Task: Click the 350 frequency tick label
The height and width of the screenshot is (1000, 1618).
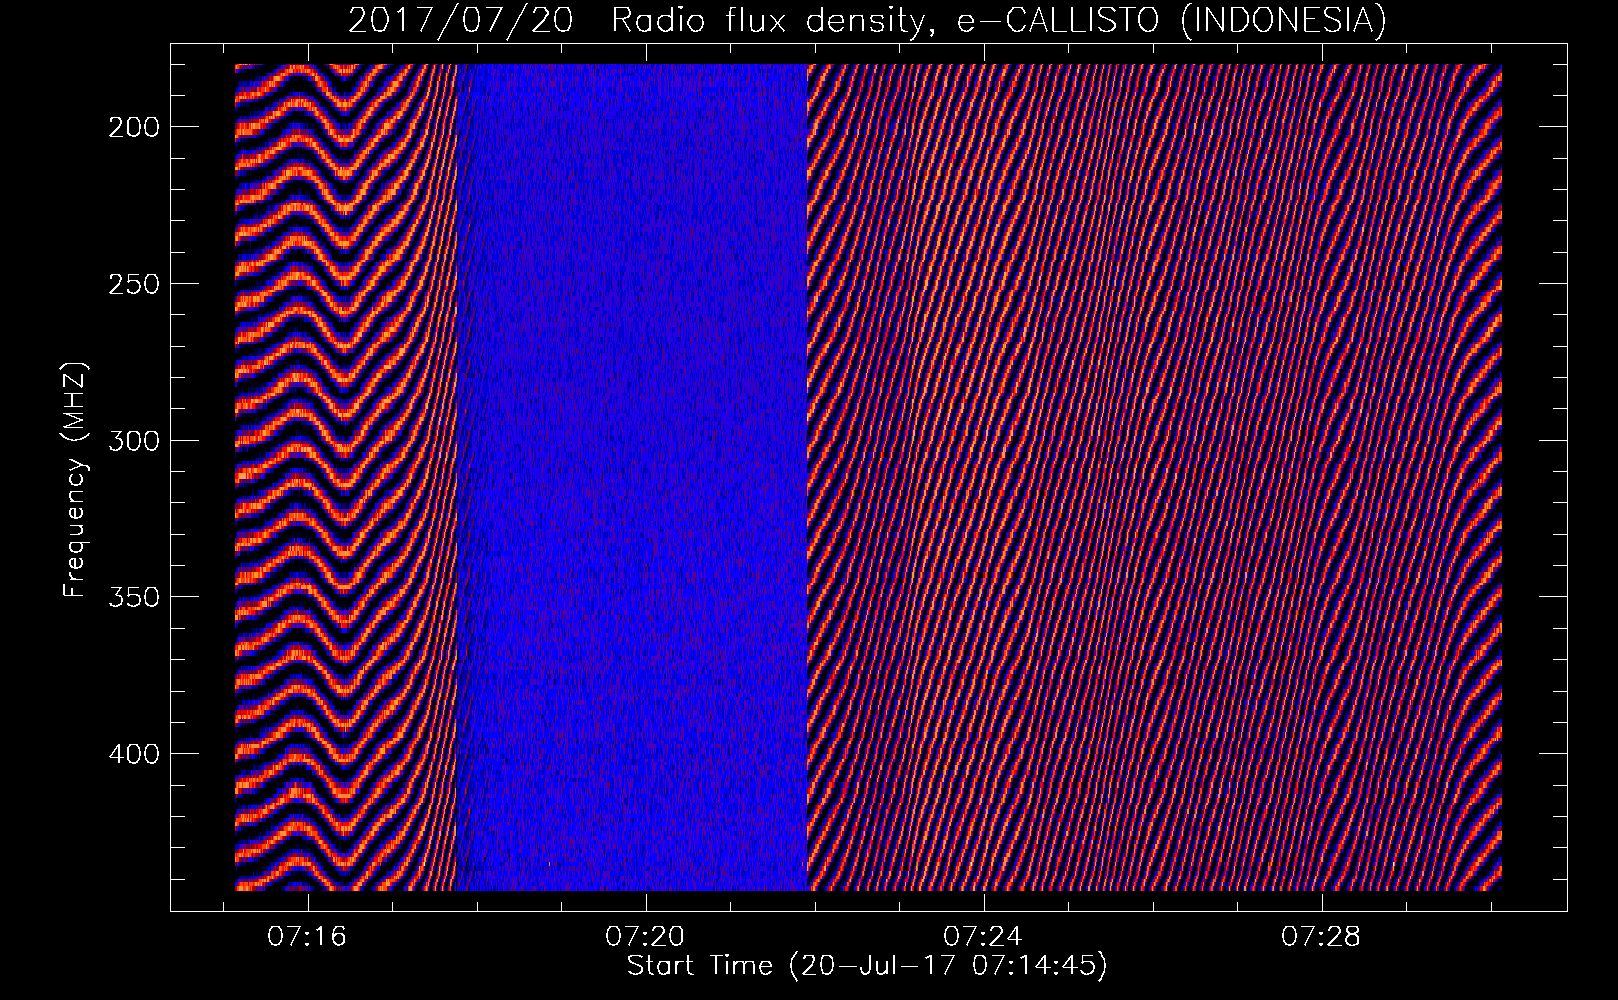Action: [x=132, y=597]
